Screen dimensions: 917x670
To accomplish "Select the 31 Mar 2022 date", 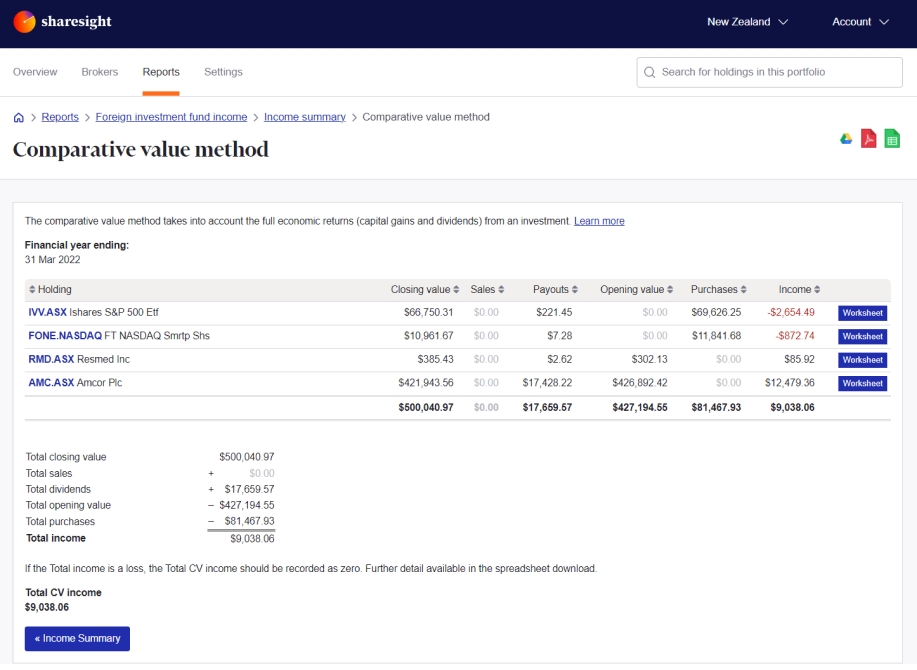I will pyautogui.click(x=52, y=260).
